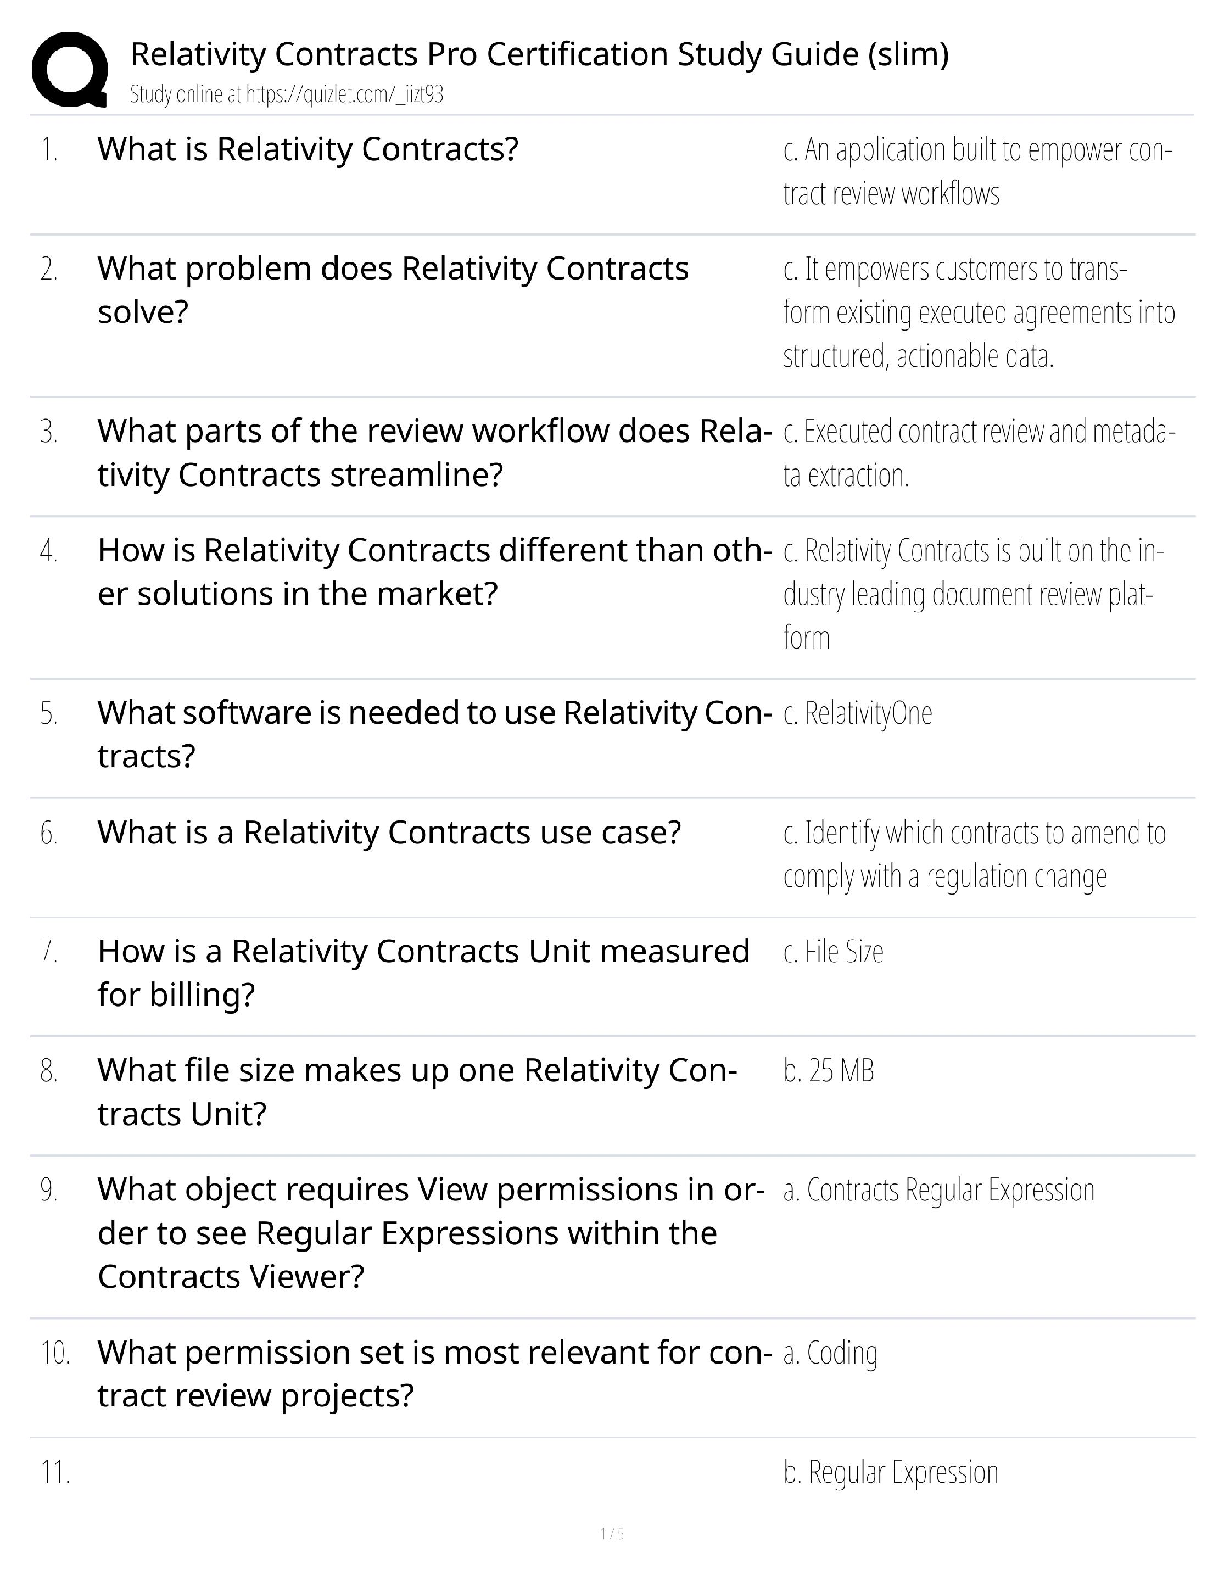Viewport: 1224px width, 1584px height.
Task: Click the study guide title heading
Action: [539, 53]
